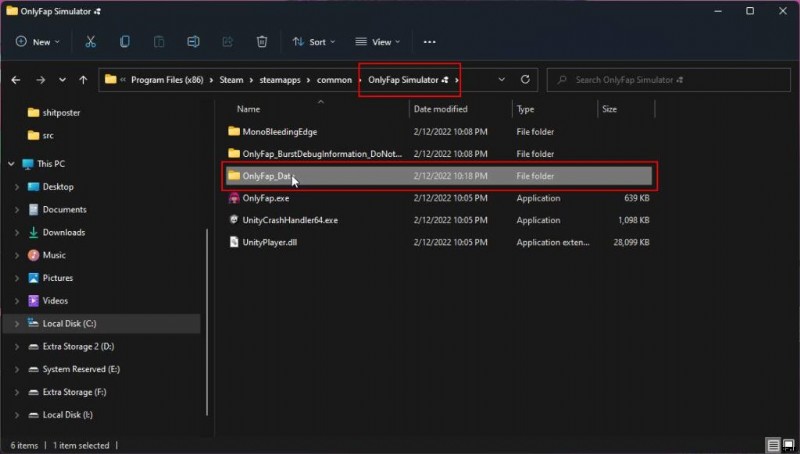Sort by the Name column header
The image size is (800, 454).
248,109
